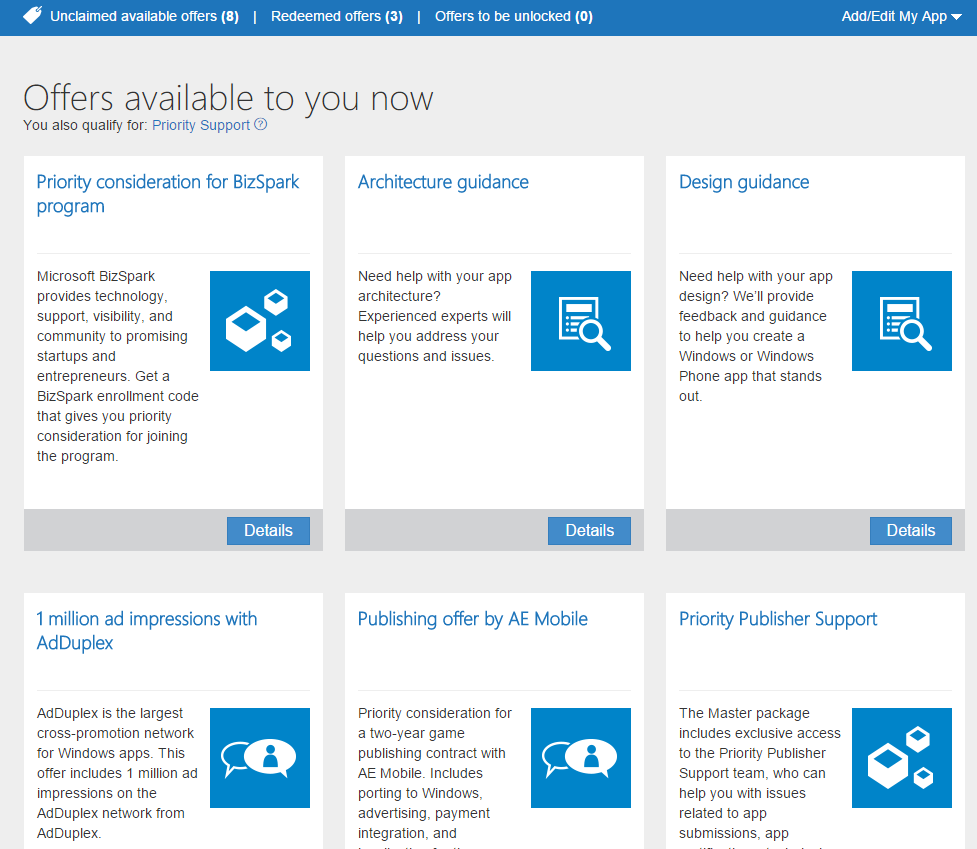Click the Architecture guidance magnifier document icon
Screen dimensions: 977x849
click(x=581, y=321)
